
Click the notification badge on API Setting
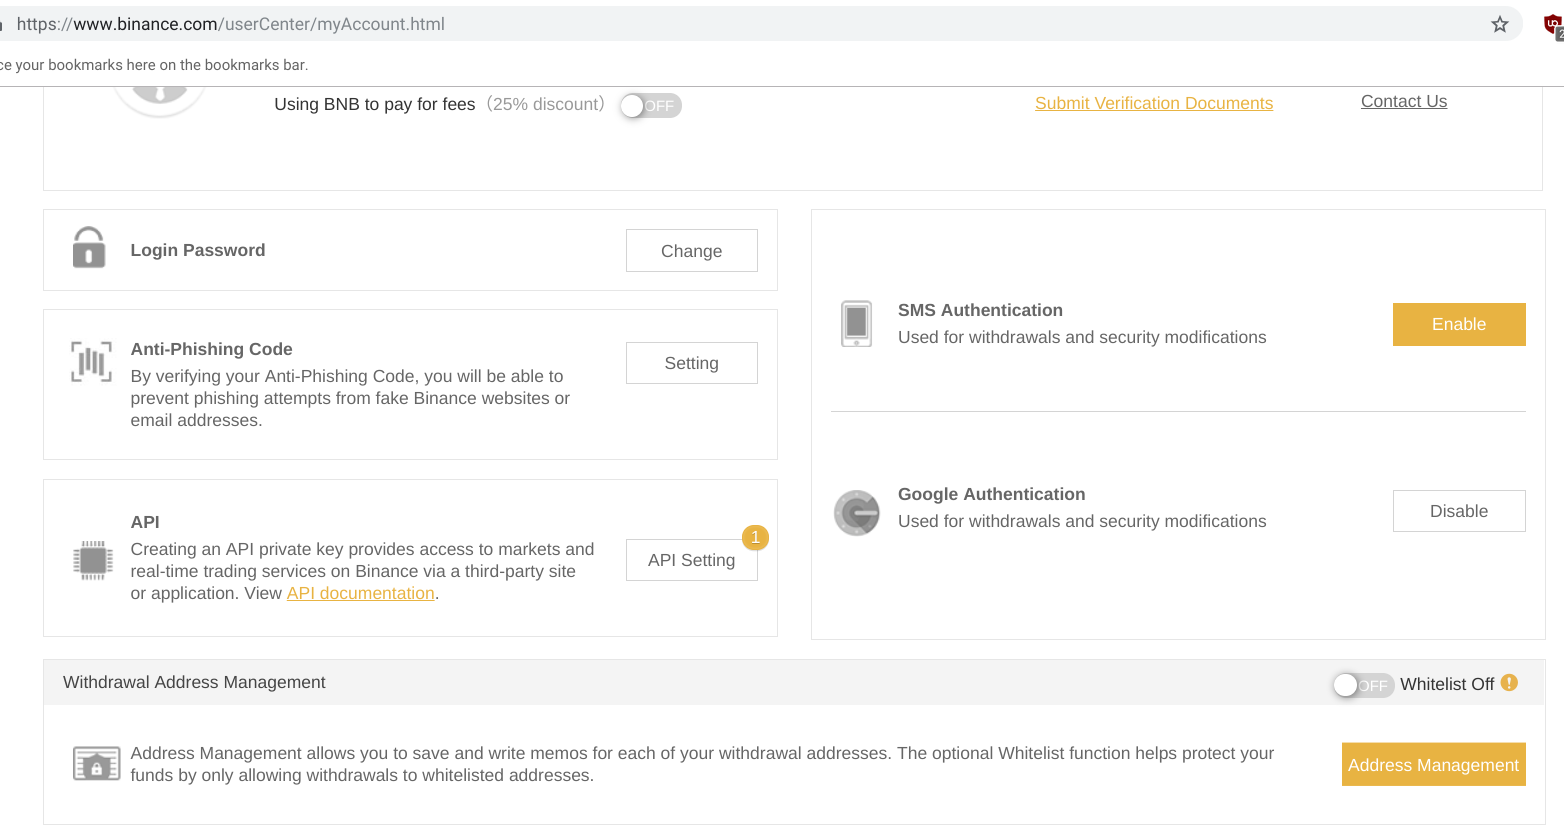click(x=755, y=538)
